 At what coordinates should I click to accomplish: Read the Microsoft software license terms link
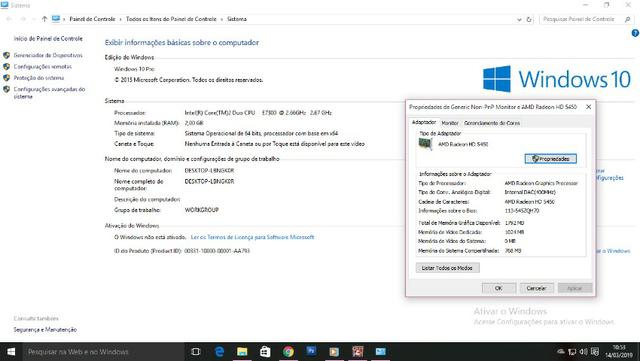click(252, 237)
